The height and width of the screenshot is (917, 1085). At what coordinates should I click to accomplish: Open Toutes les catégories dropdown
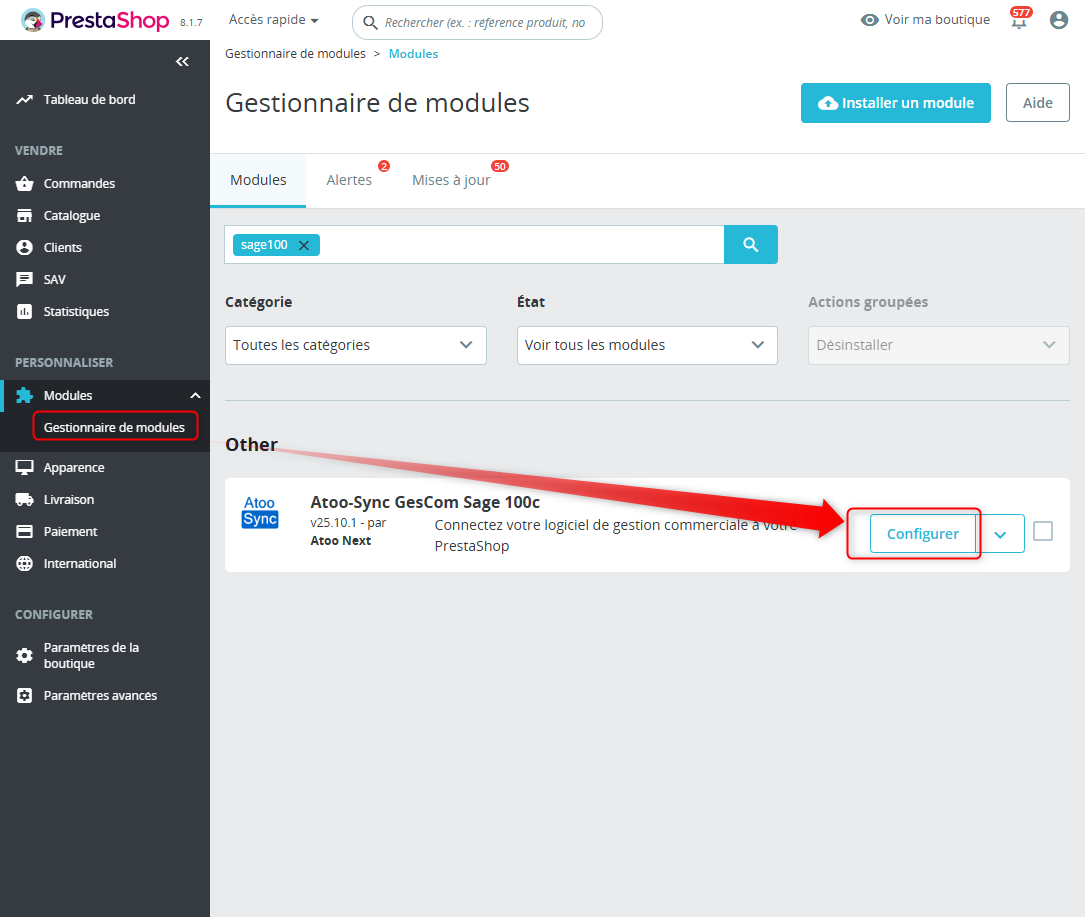point(356,345)
